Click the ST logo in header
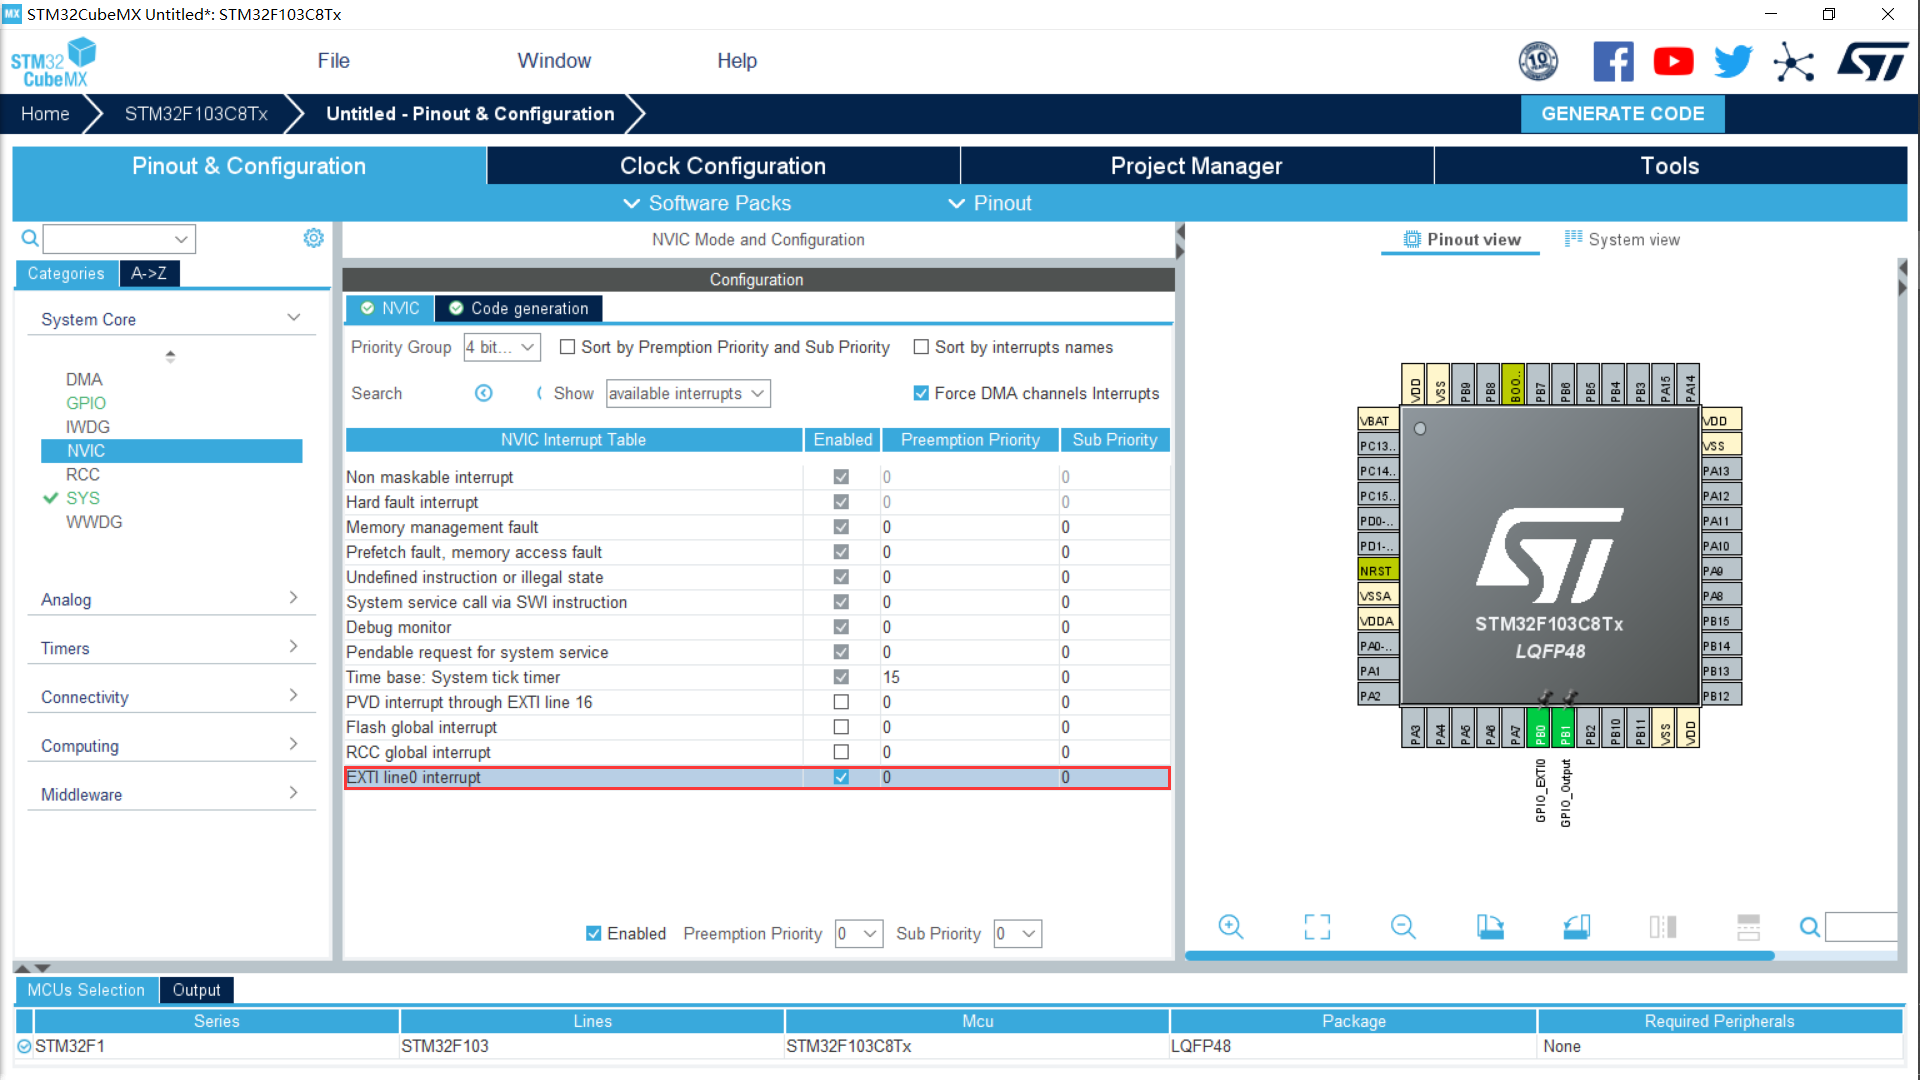The width and height of the screenshot is (1920, 1080). point(1872,62)
